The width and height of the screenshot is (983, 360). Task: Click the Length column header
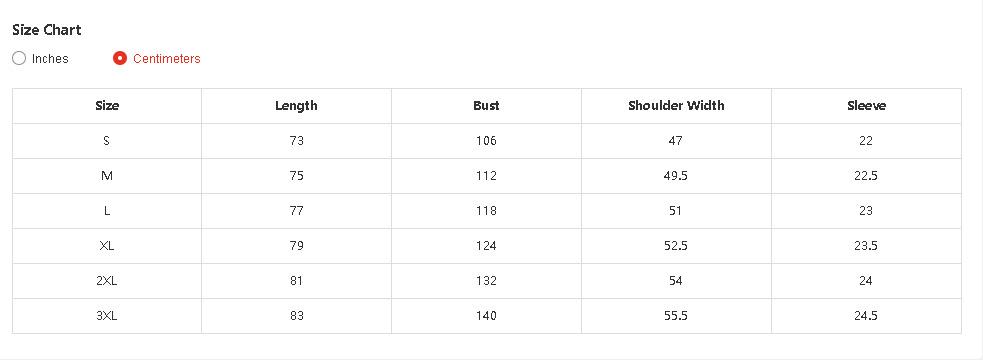coord(297,105)
